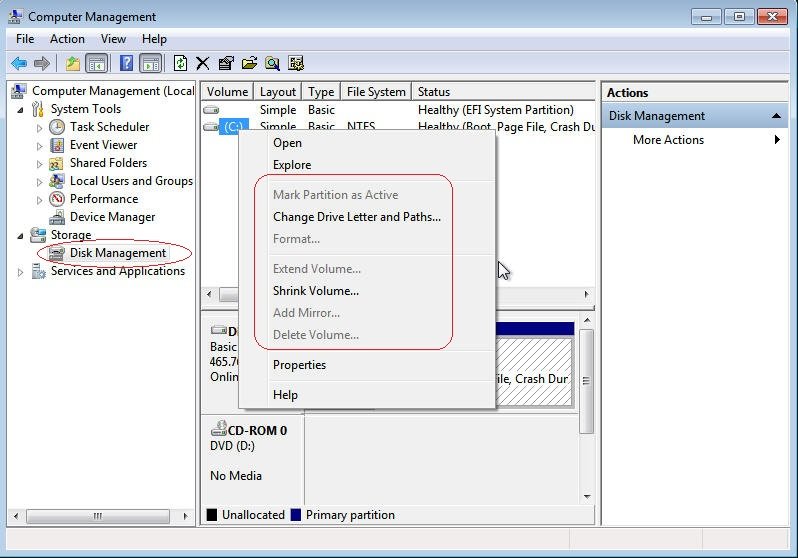Click the blue Help question-mark toolbar icon
This screenshot has height=558, width=798.
[126, 64]
